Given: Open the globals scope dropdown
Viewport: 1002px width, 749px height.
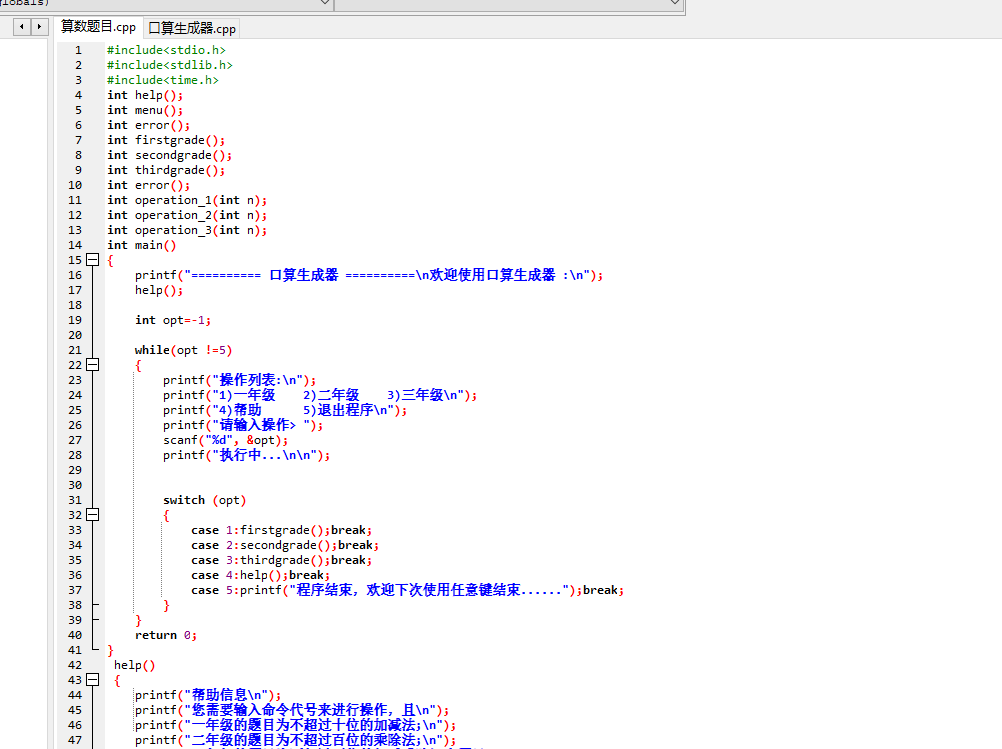Looking at the screenshot, I should 325,3.
